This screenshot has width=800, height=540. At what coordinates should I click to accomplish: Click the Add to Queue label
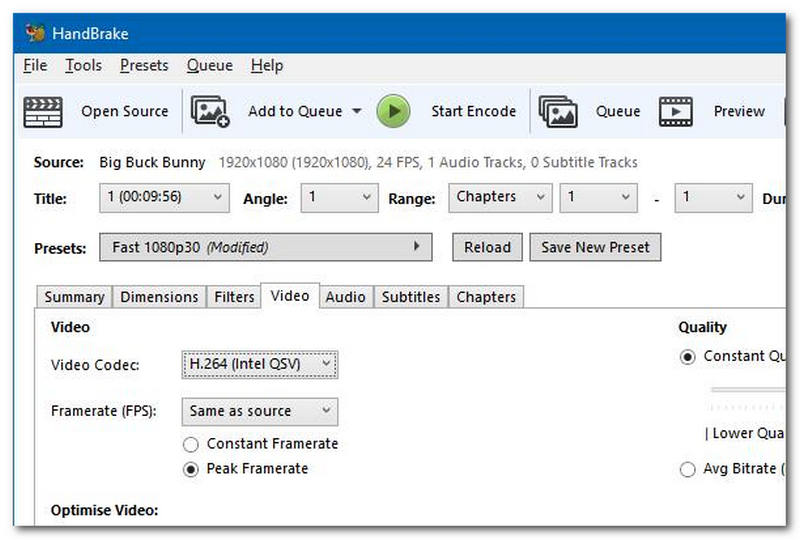(295, 111)
